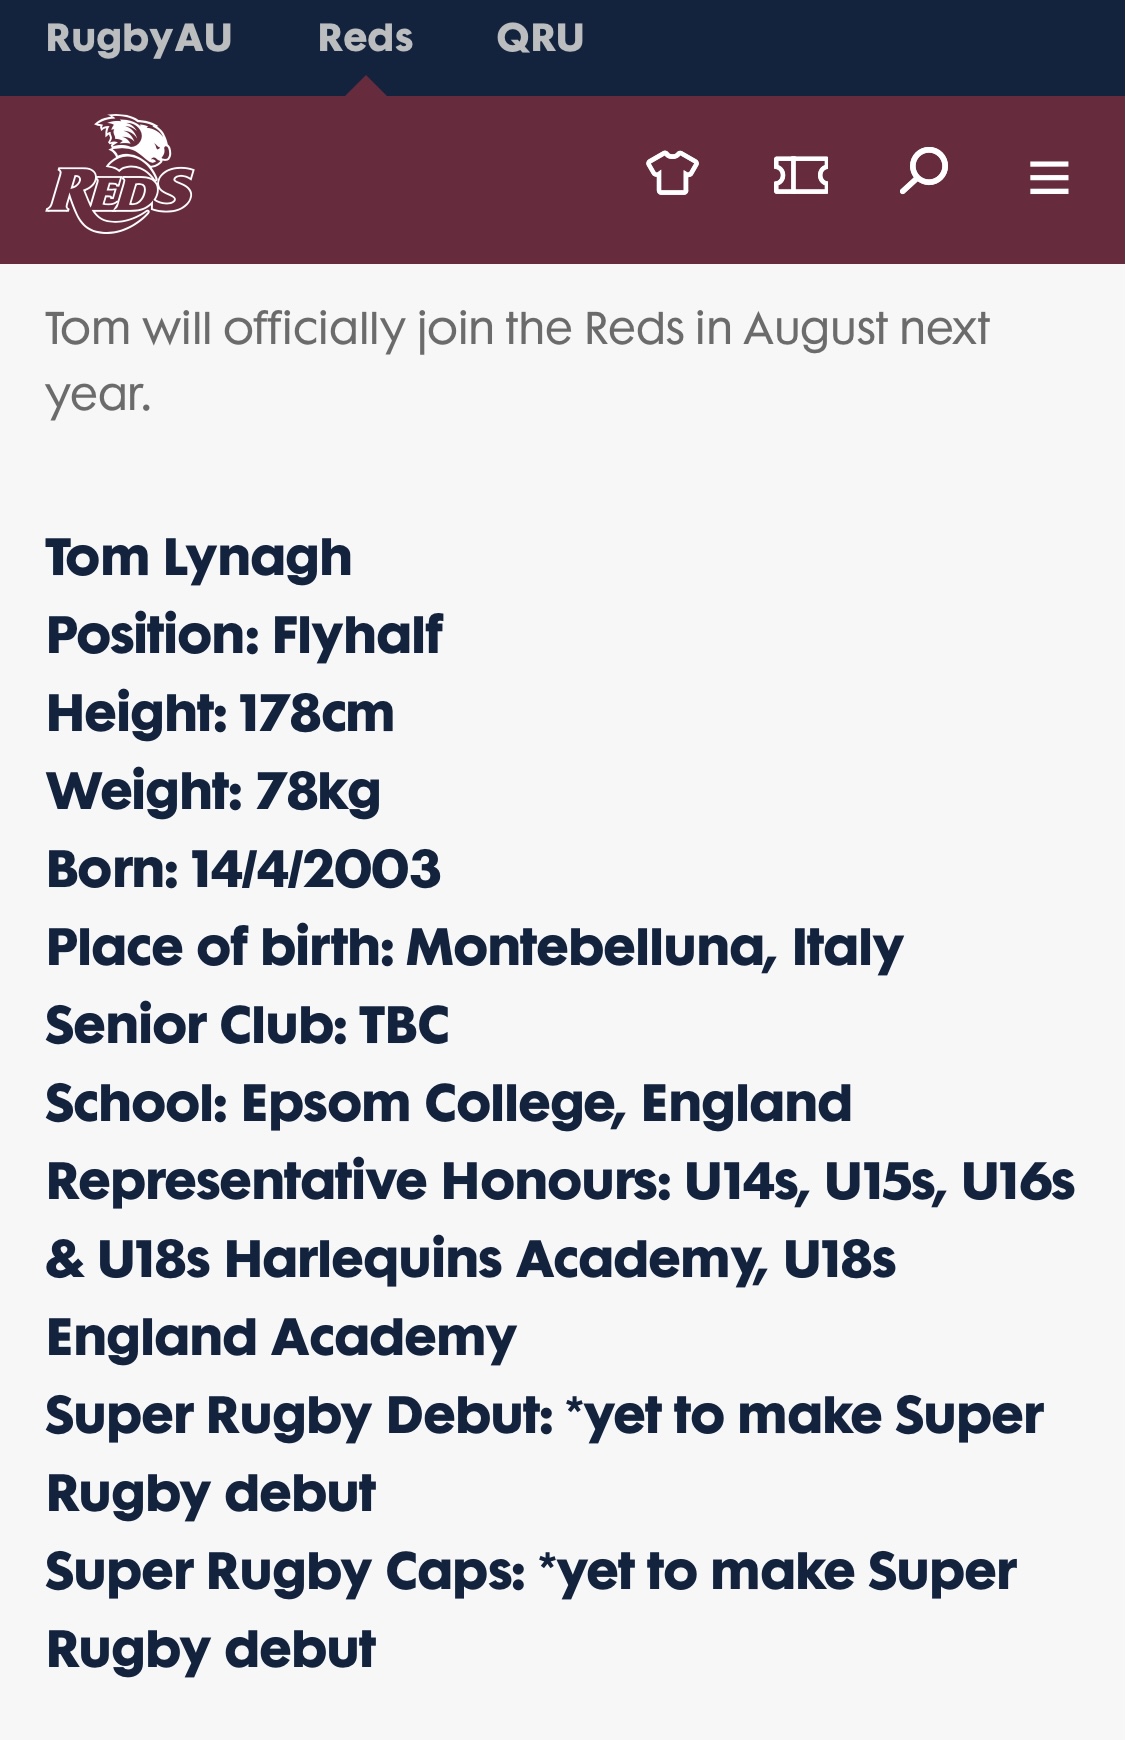Click the Tom Lynagh name heading
1125x1740 pixels.
(199, 557)
